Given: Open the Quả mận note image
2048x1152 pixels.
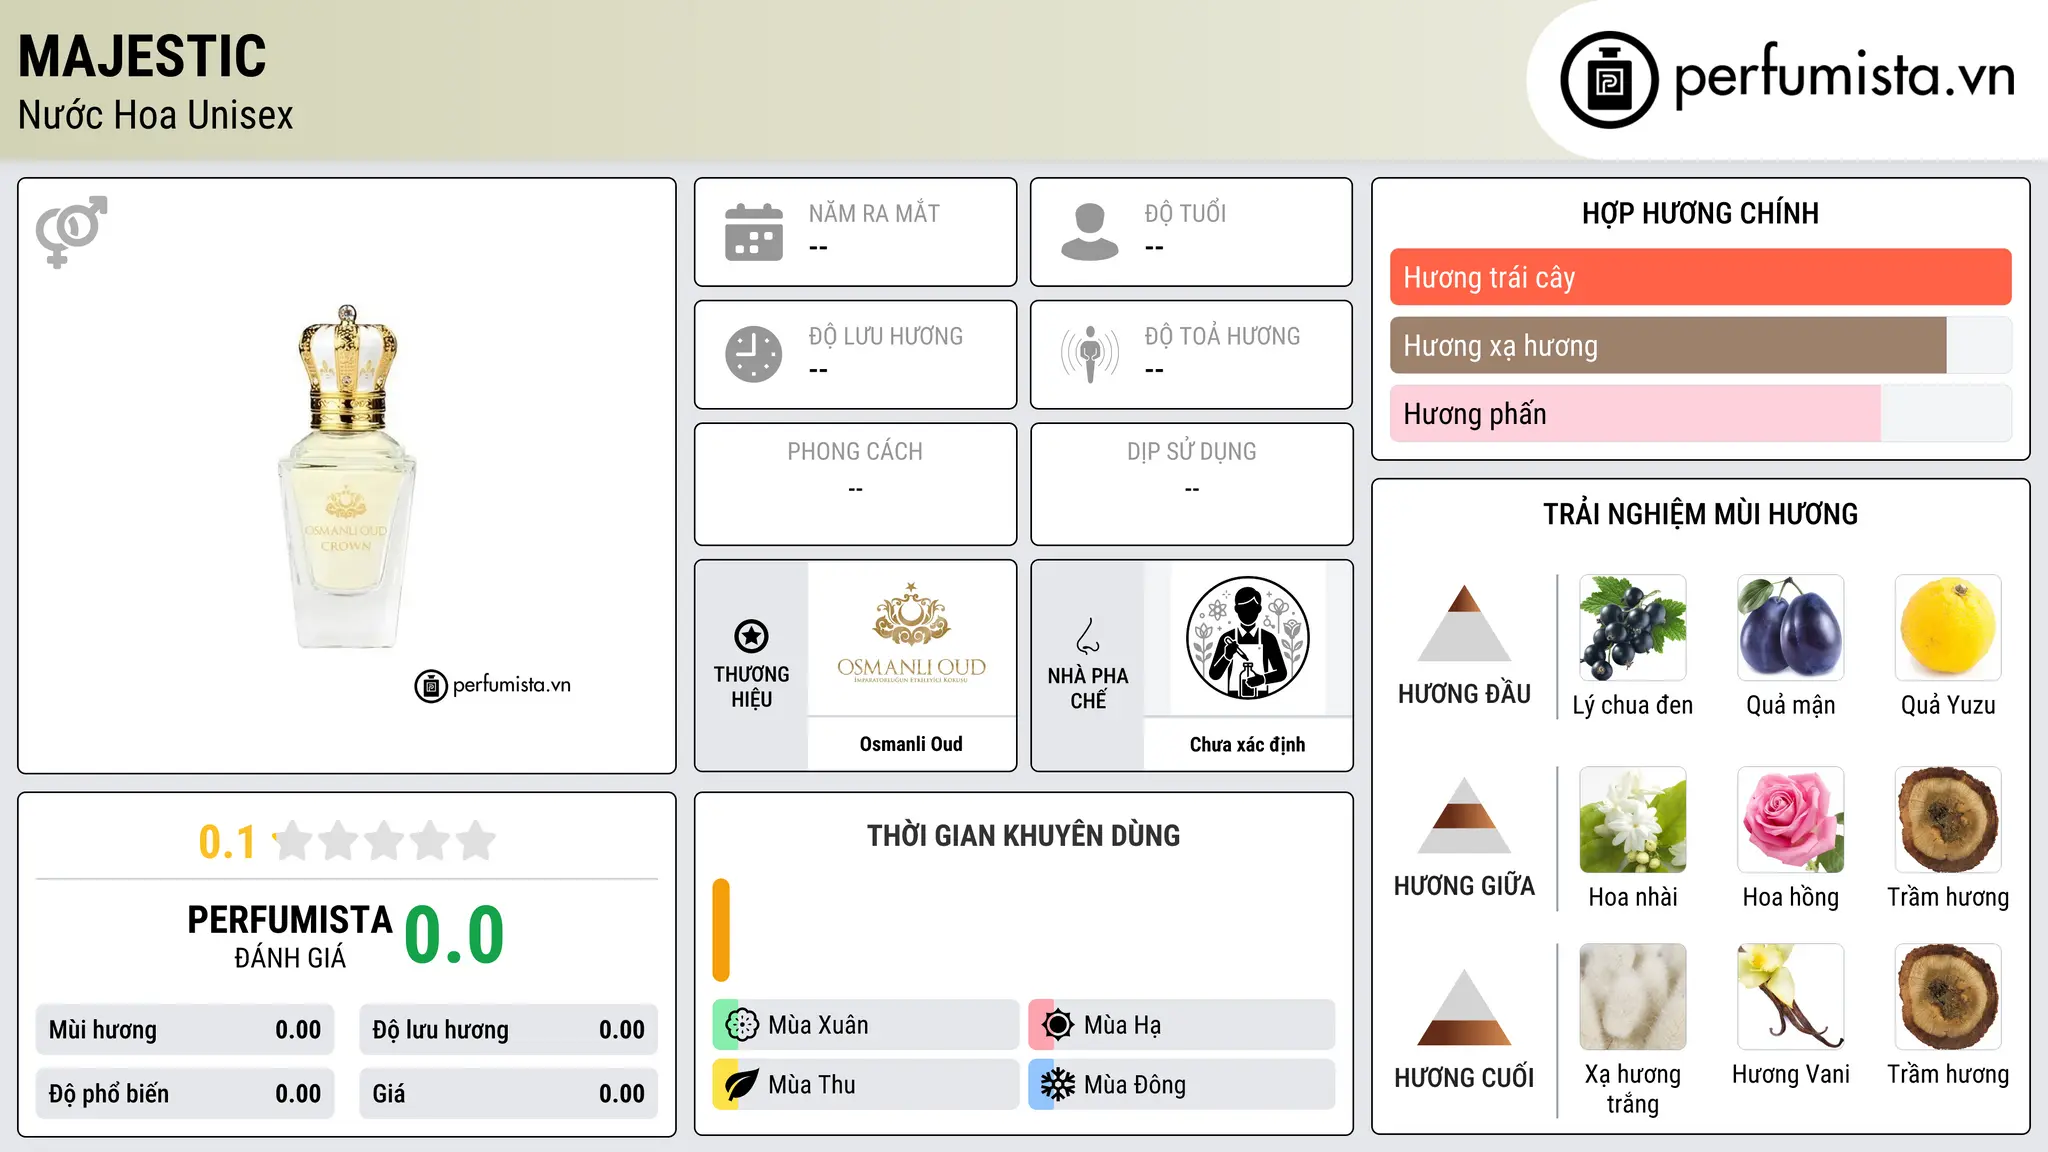Looking at the screenshot, I should coord(1791,628).
